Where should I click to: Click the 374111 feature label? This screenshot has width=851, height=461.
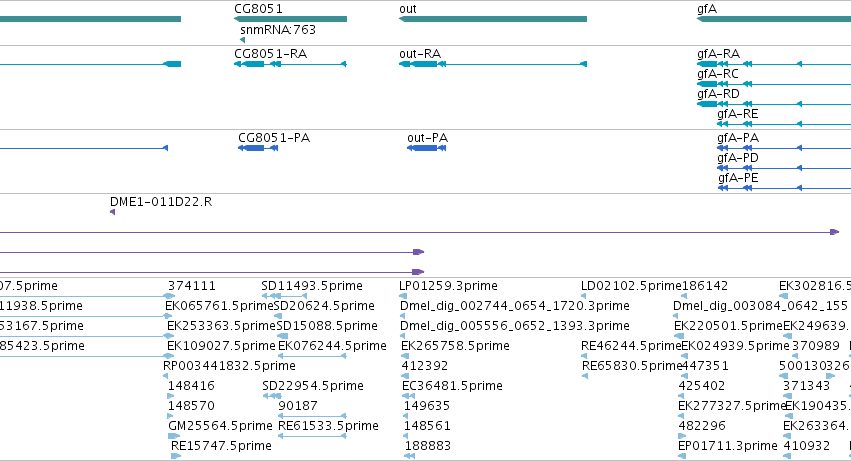tap(192, 286)
